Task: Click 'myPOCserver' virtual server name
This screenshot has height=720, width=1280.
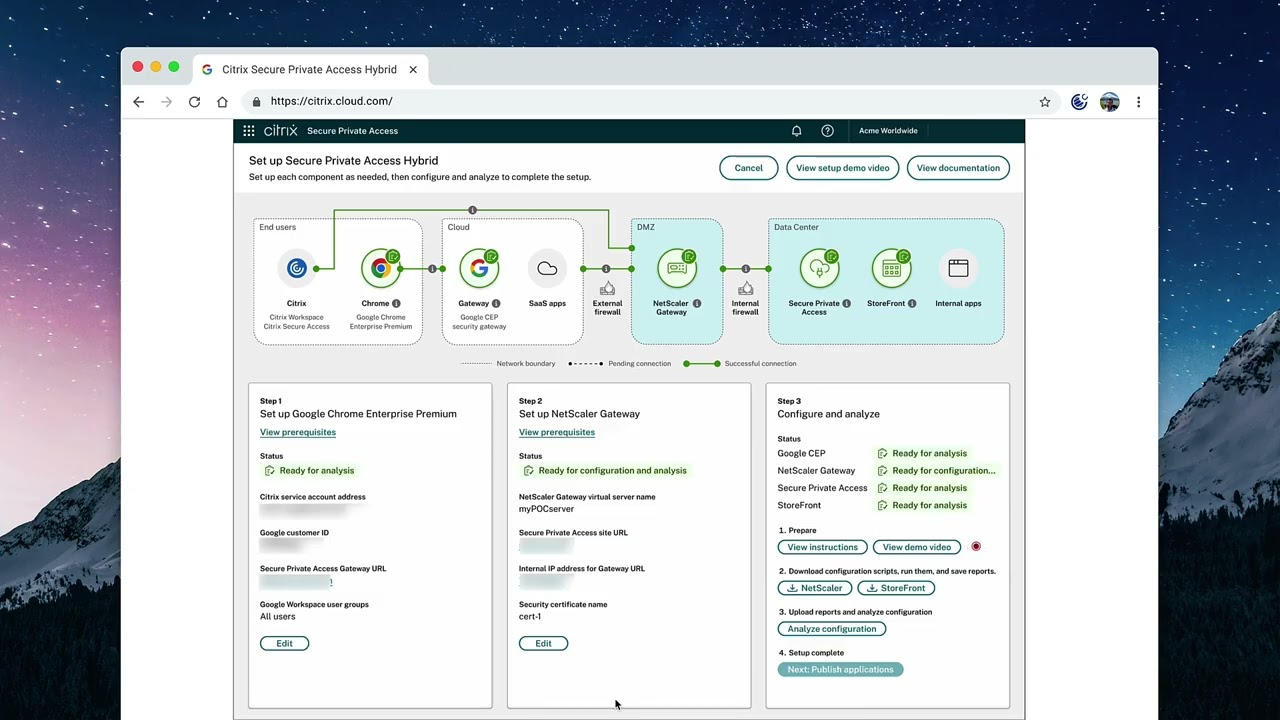Action: [546, 509]
